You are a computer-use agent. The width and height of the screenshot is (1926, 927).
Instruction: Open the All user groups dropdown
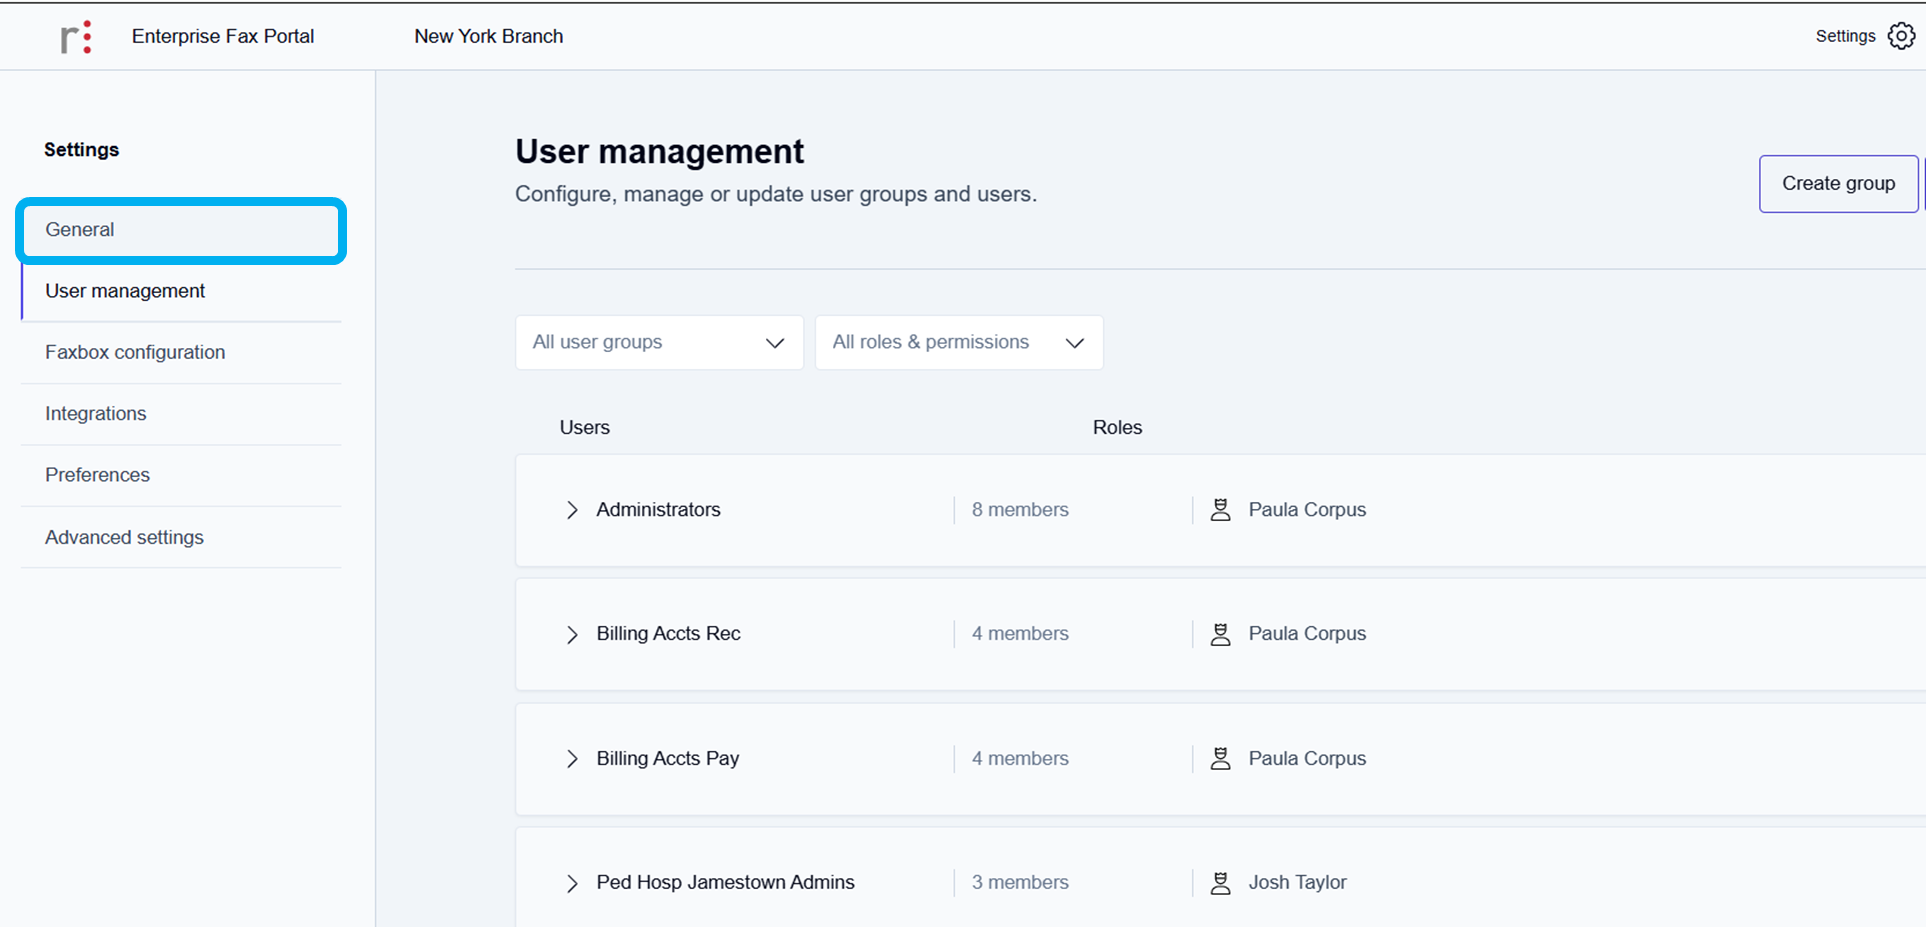[659, 343]
